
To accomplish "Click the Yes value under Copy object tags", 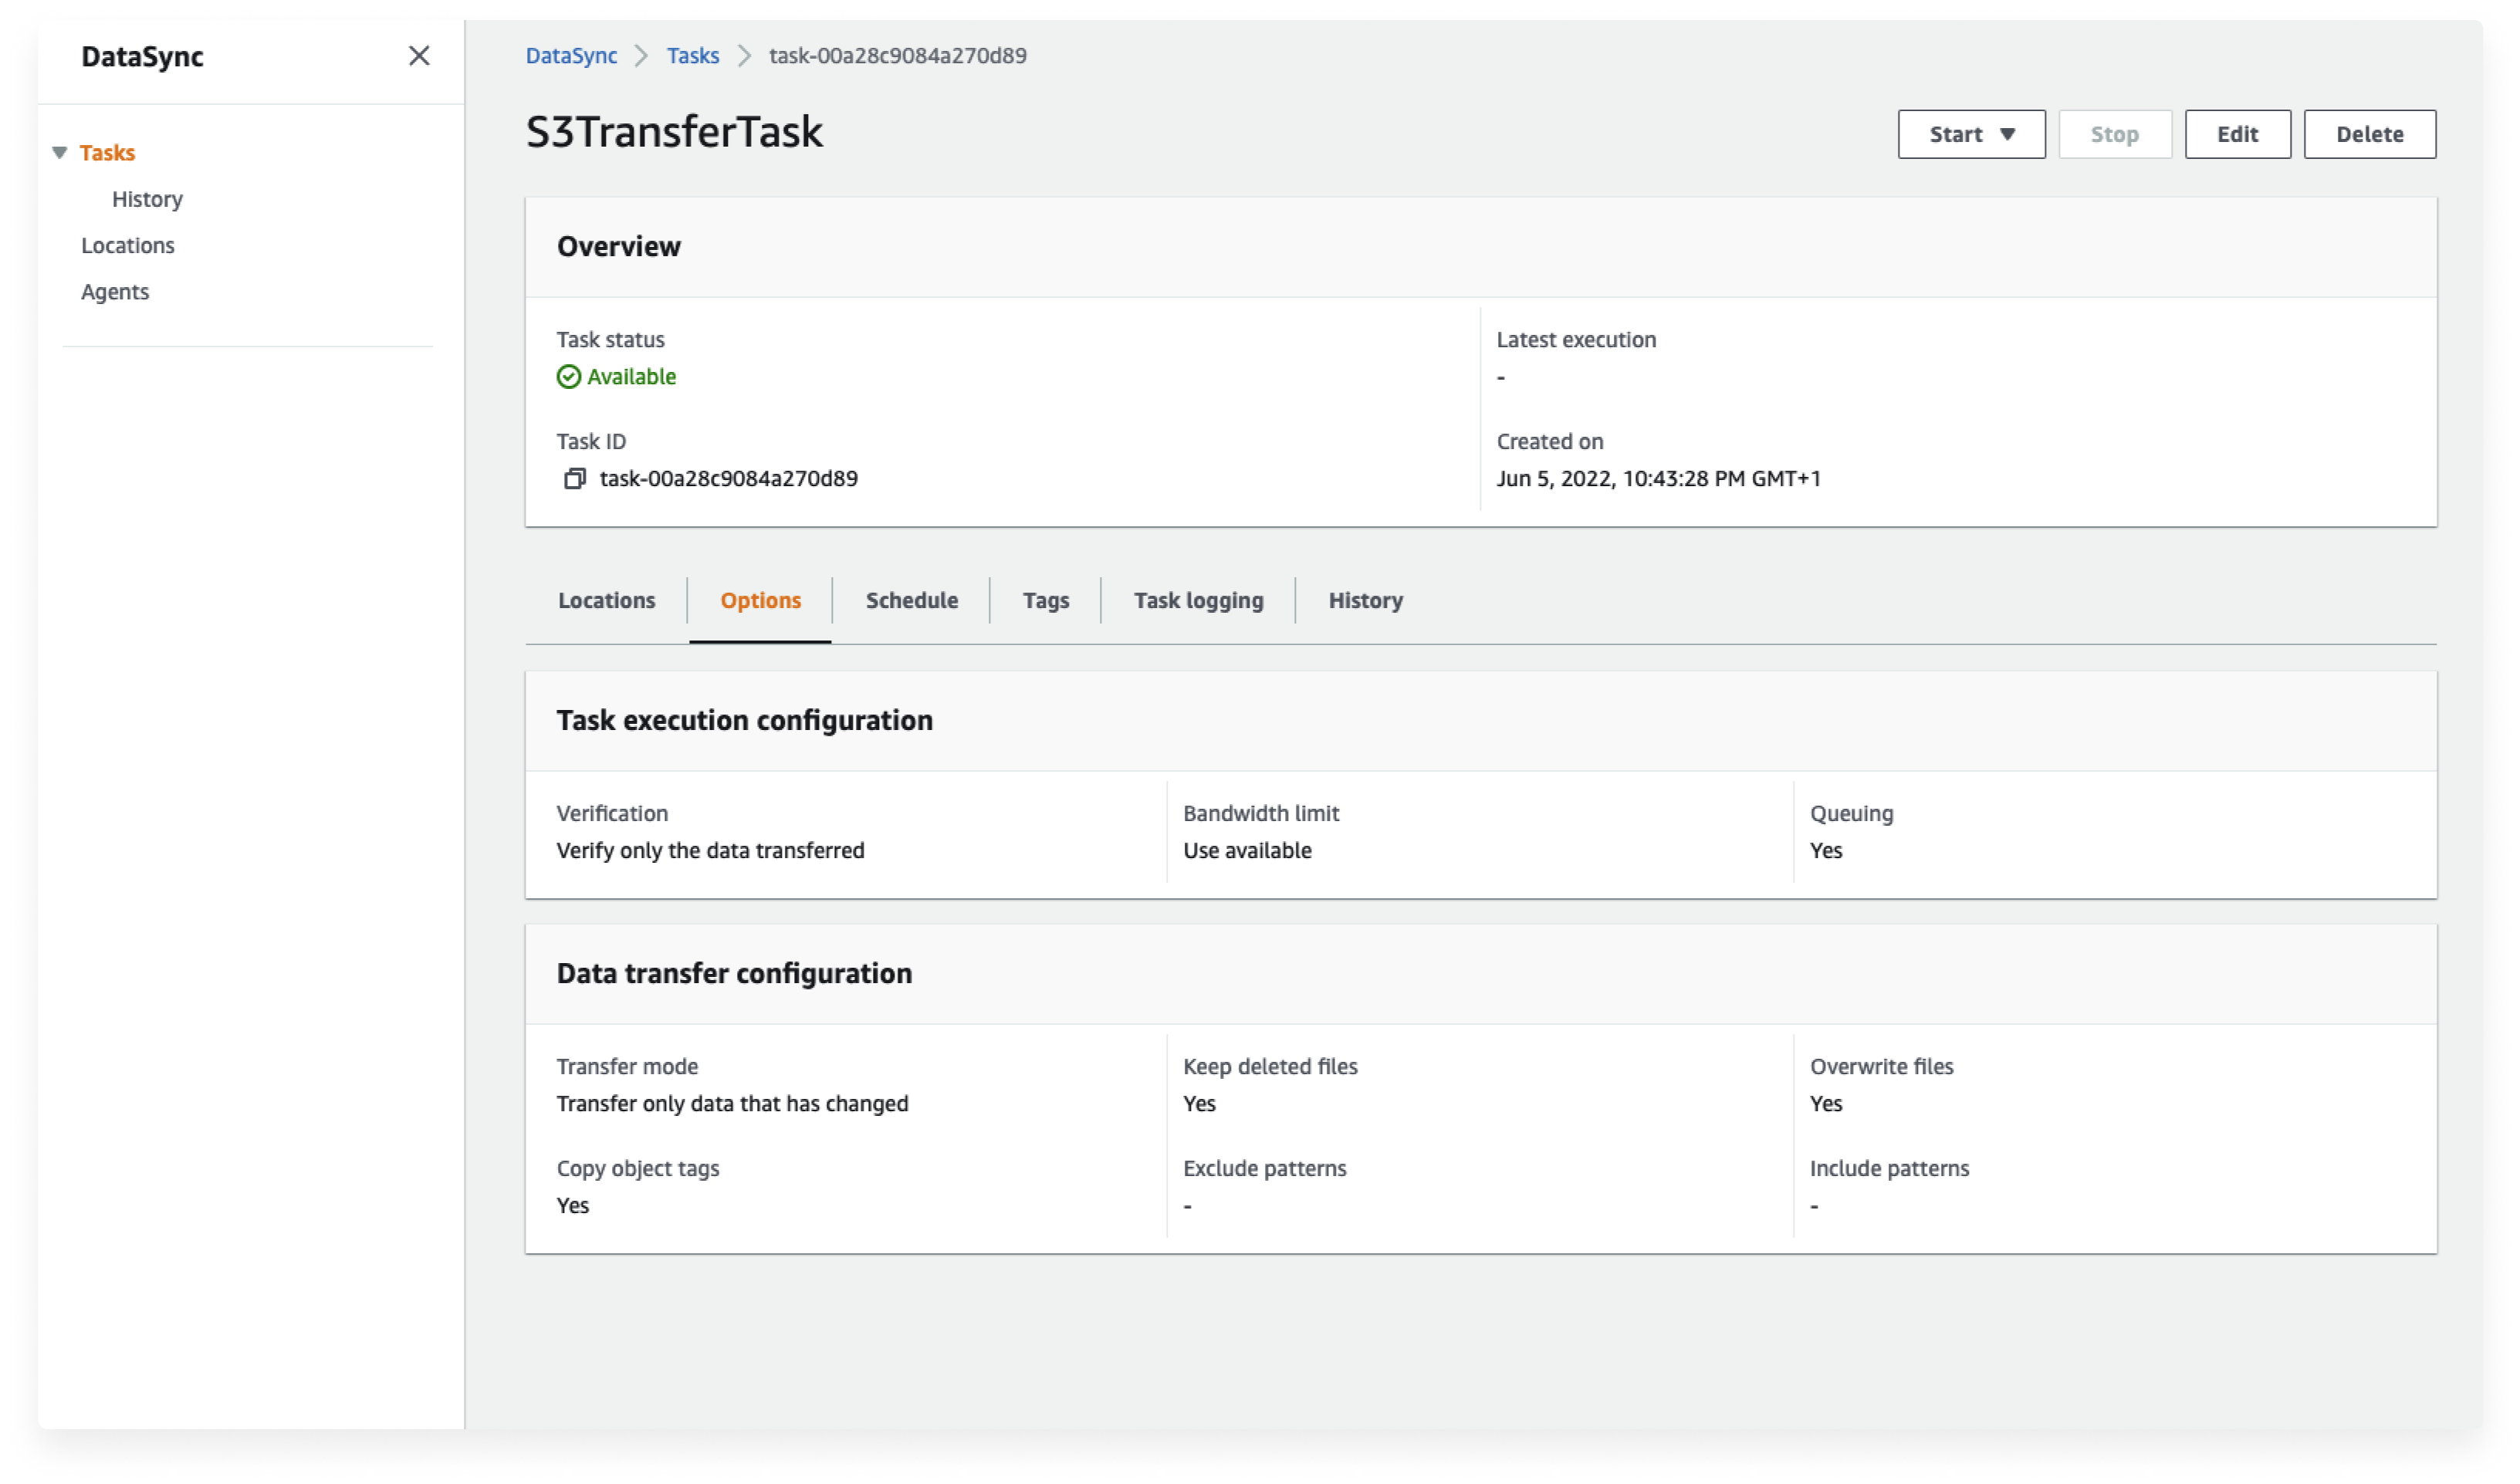I will point(573,1206).
